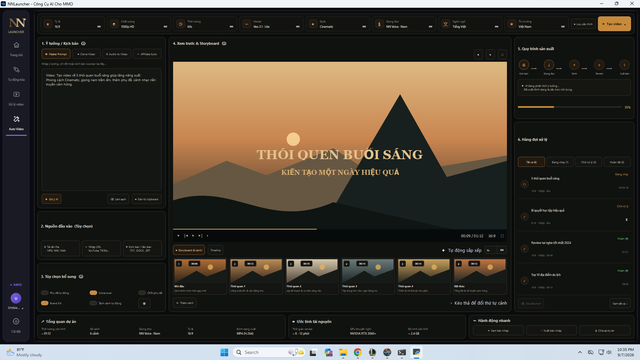Screen dimensions: 640x360
Task: Click plus icon button in Tùy chọn bổ sung
Action: [144, 303]
